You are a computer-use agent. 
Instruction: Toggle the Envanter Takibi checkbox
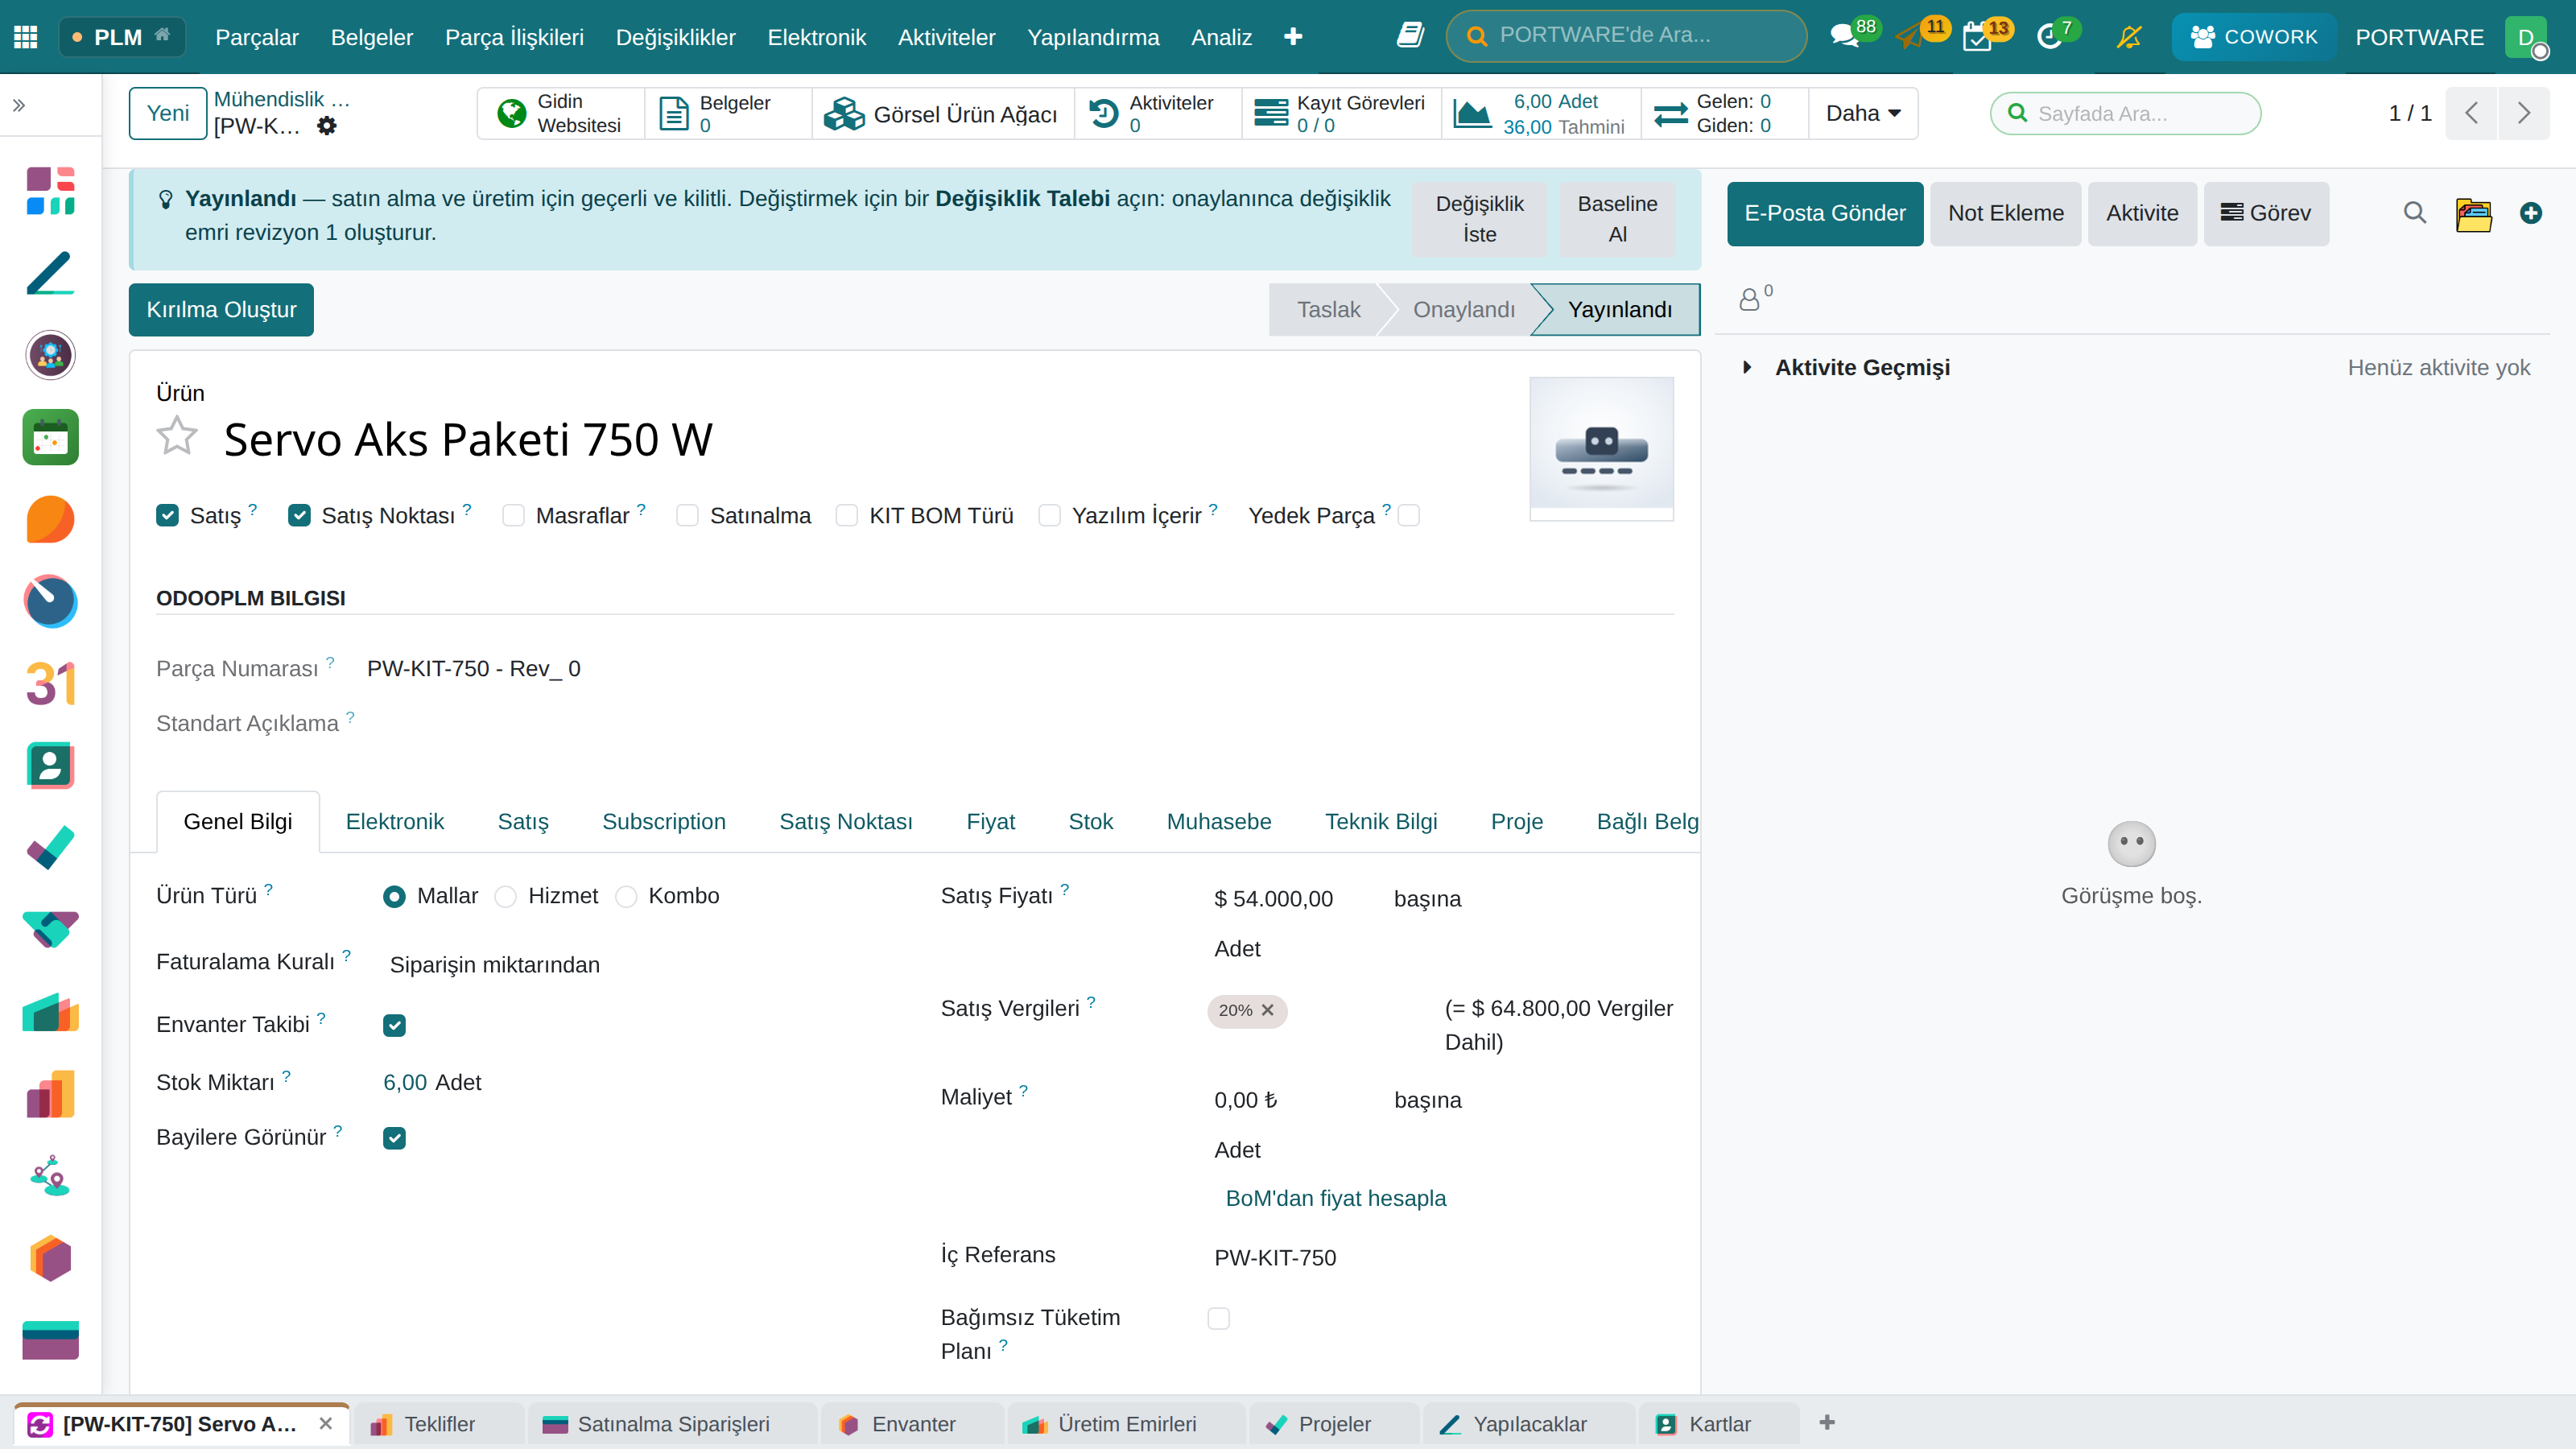(x=395, y=1025)
